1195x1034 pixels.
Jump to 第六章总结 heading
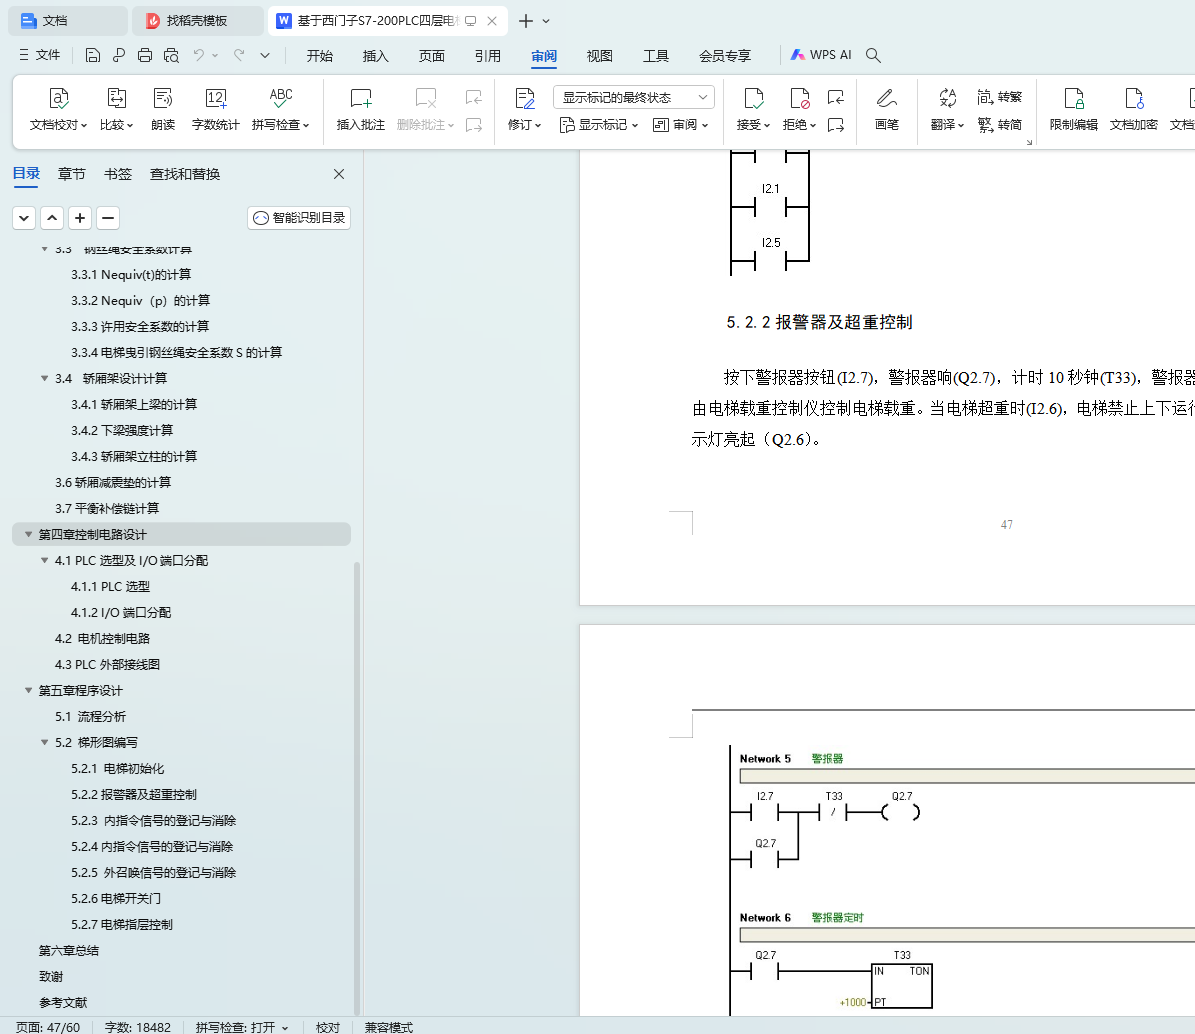tap(69, 950)
